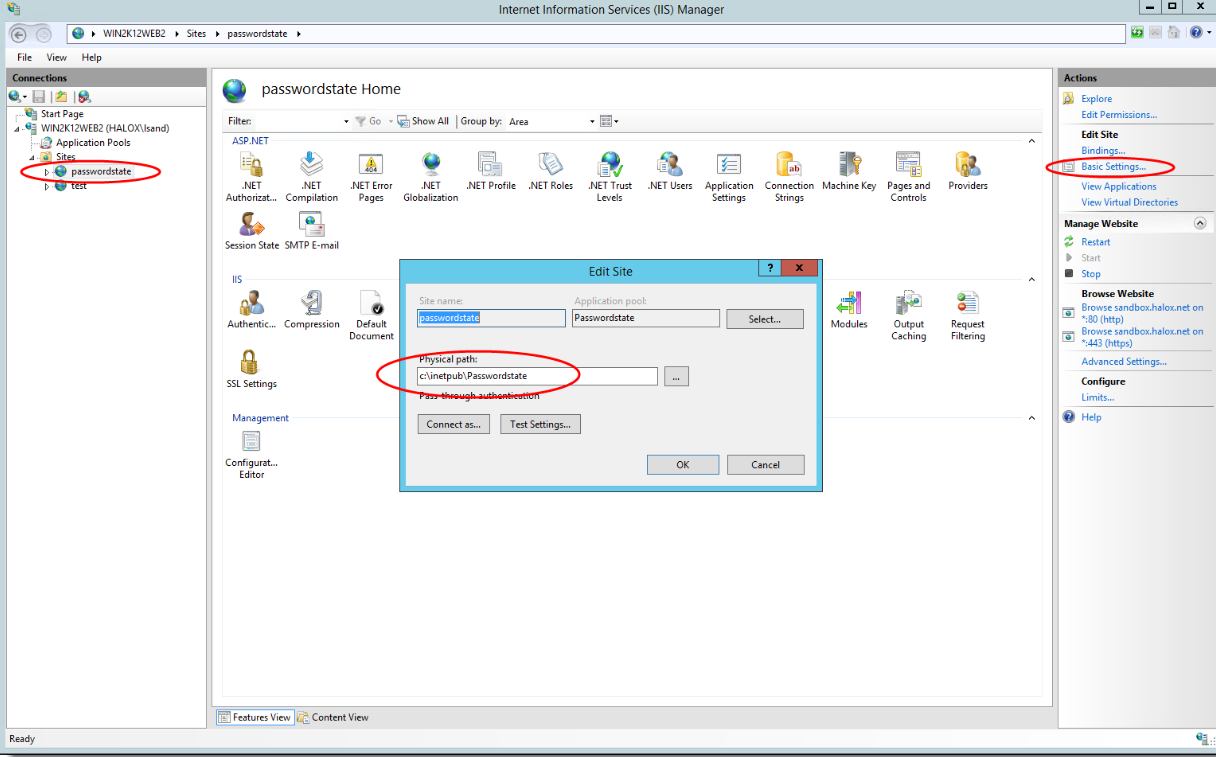The image size is (1216, 757).
Task: Open the .NET Authorization Rules feature icon
Action: [x=251, y=177]
